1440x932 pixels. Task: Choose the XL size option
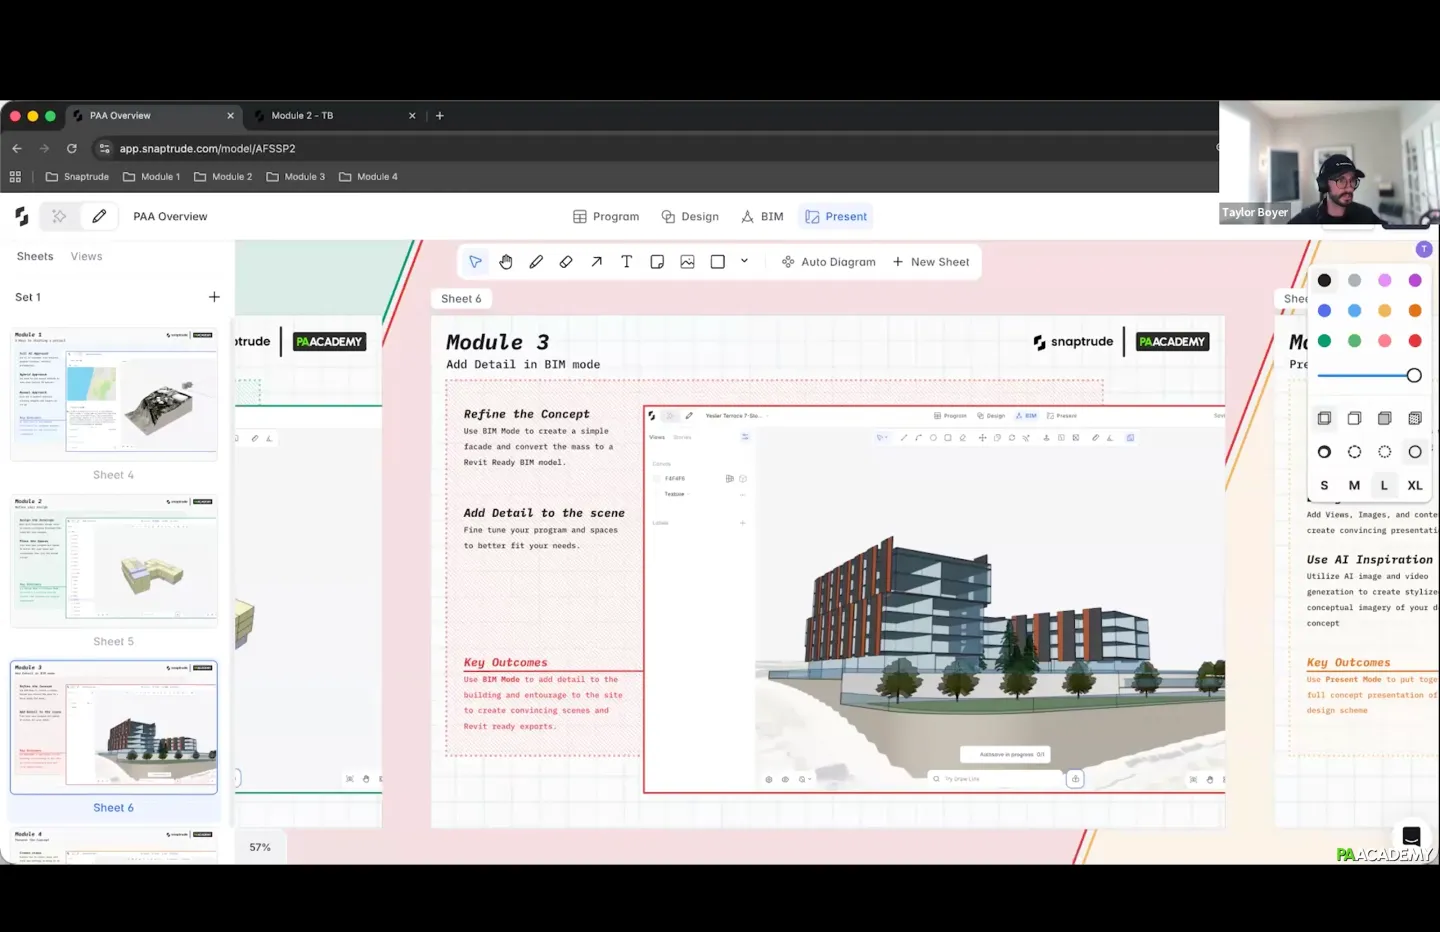pos(1414,485)
